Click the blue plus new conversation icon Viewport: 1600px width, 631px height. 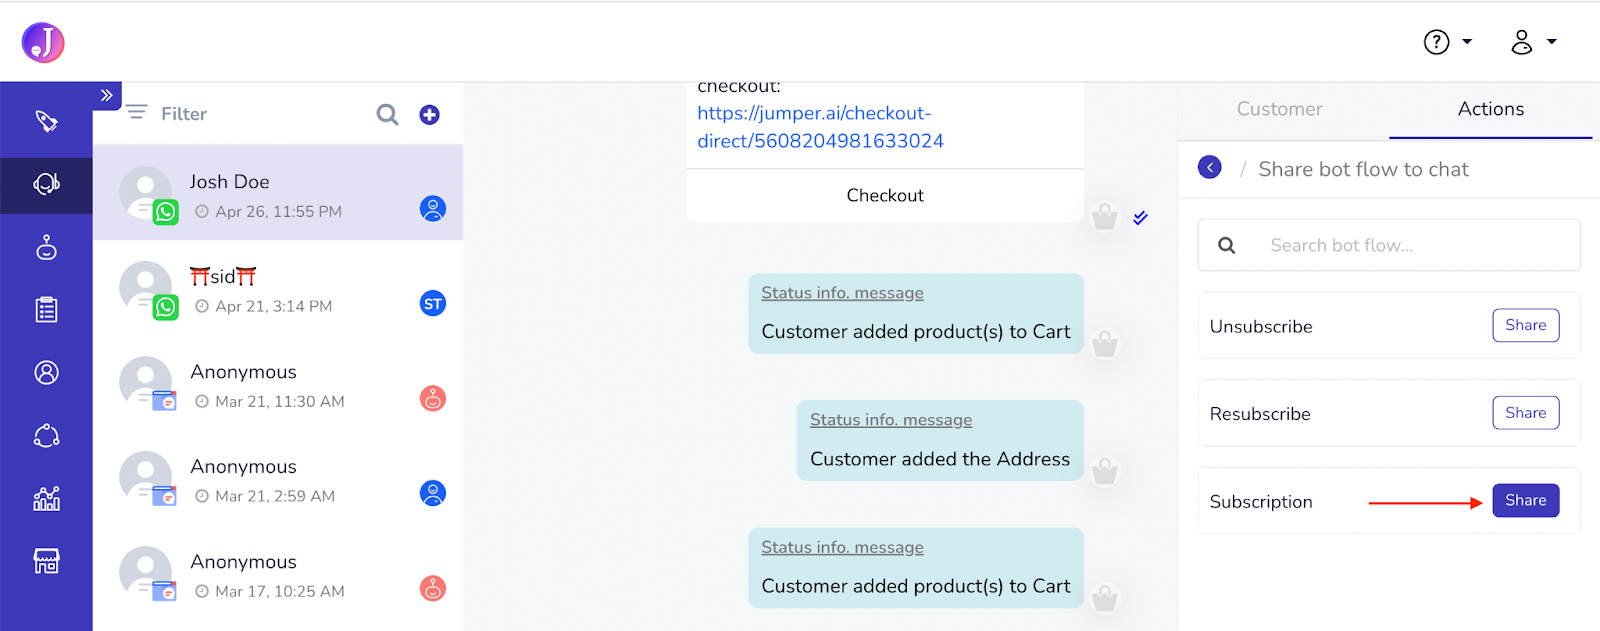pos(429,115)
